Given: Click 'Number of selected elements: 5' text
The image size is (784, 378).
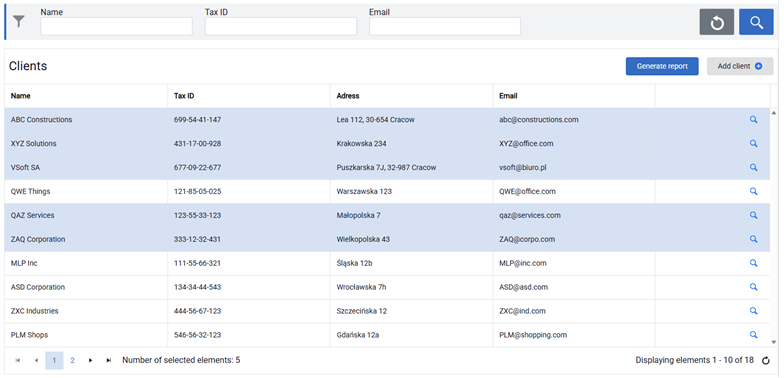Looking at the screenshot, I should (181, 360).
